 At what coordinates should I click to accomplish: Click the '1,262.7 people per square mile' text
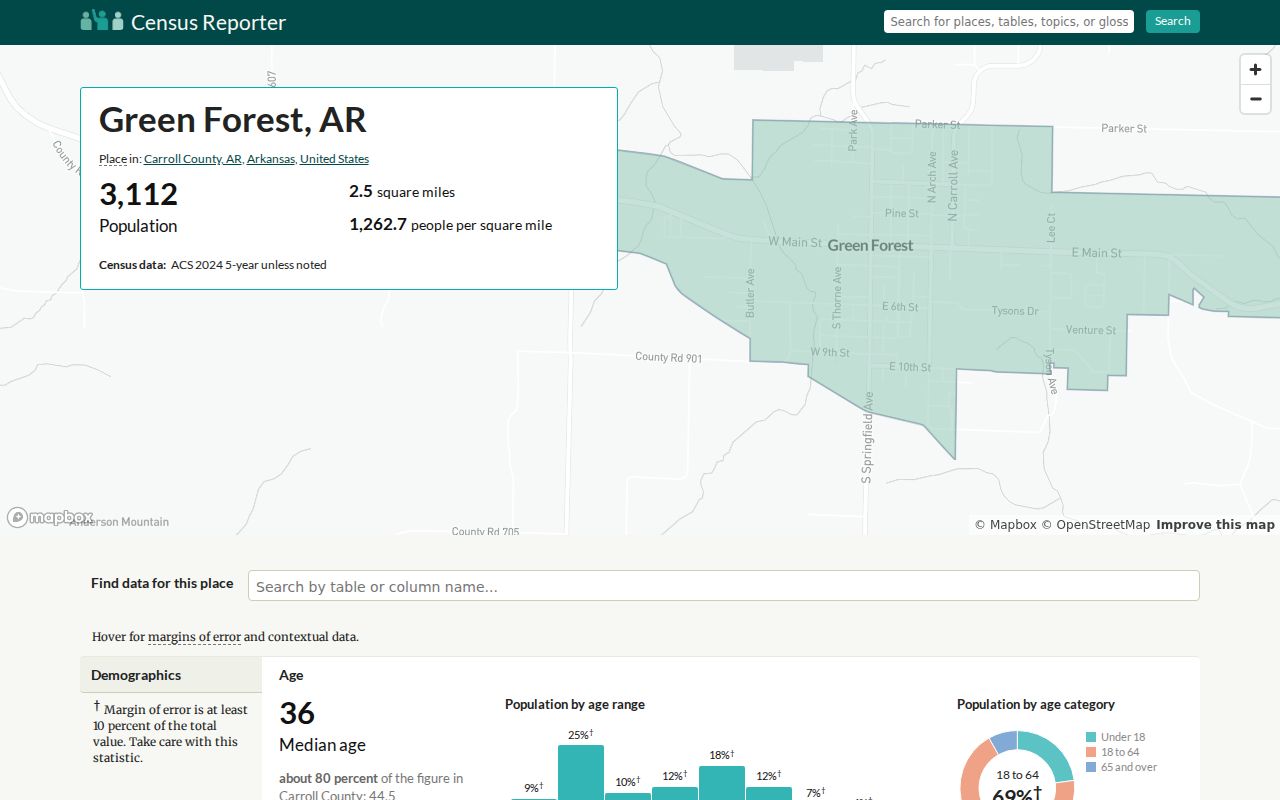[450, 225]
